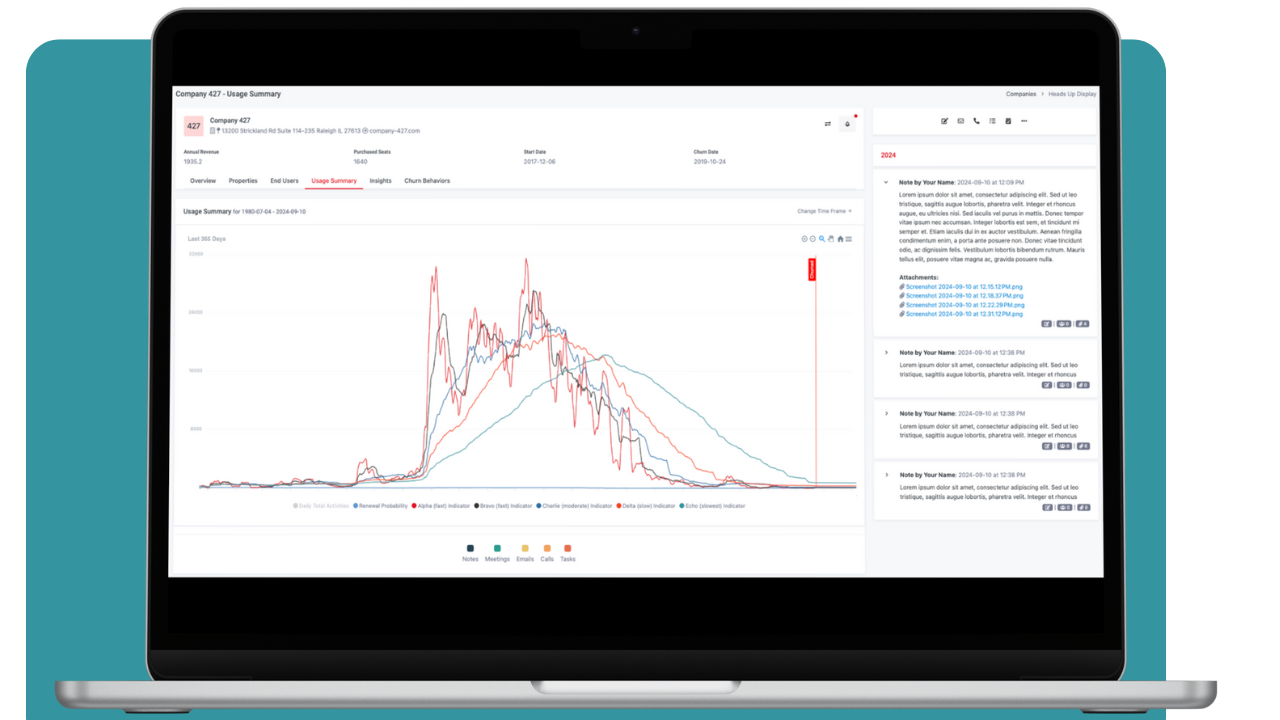This screenshot has width=1280, height=720.
Task: Click the Start Date value 2017-12-06
Action: coord(541,161)
